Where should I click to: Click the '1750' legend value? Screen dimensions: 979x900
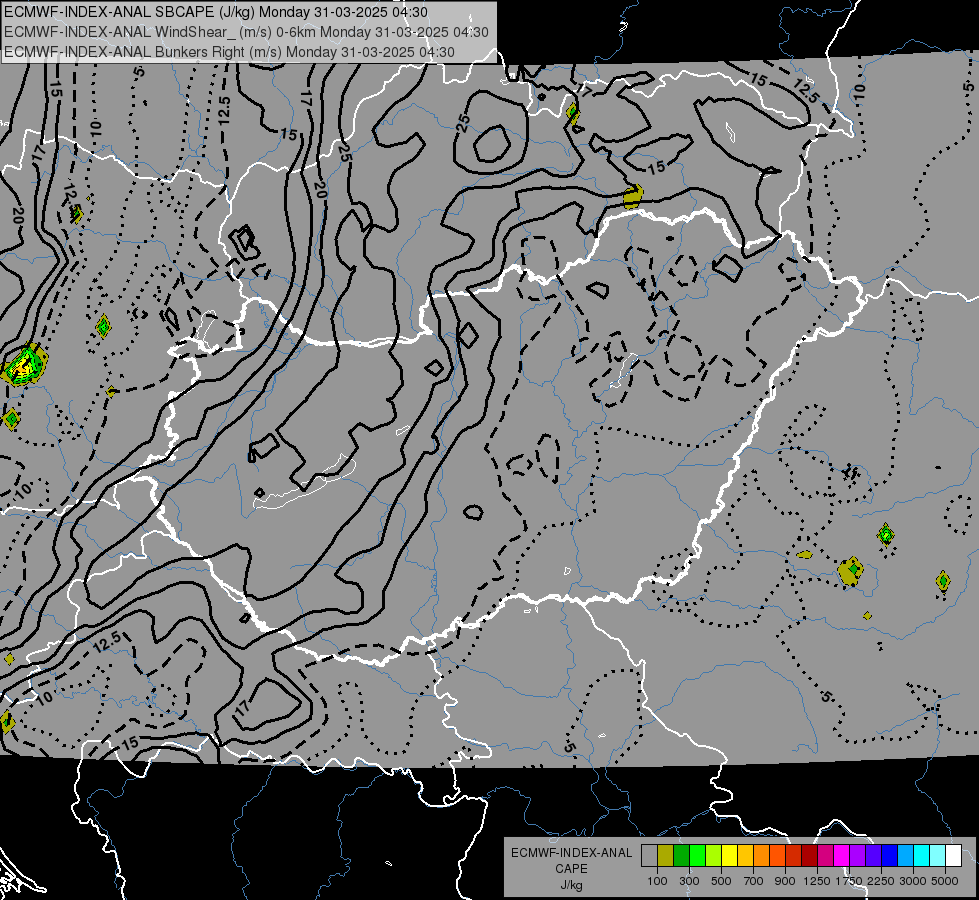(x=849, y=881)
